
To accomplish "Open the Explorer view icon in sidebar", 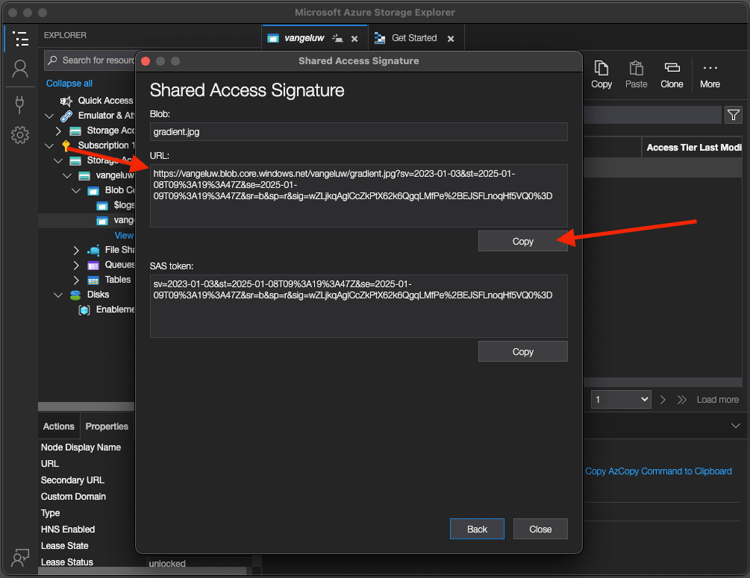I will point(20,39).
